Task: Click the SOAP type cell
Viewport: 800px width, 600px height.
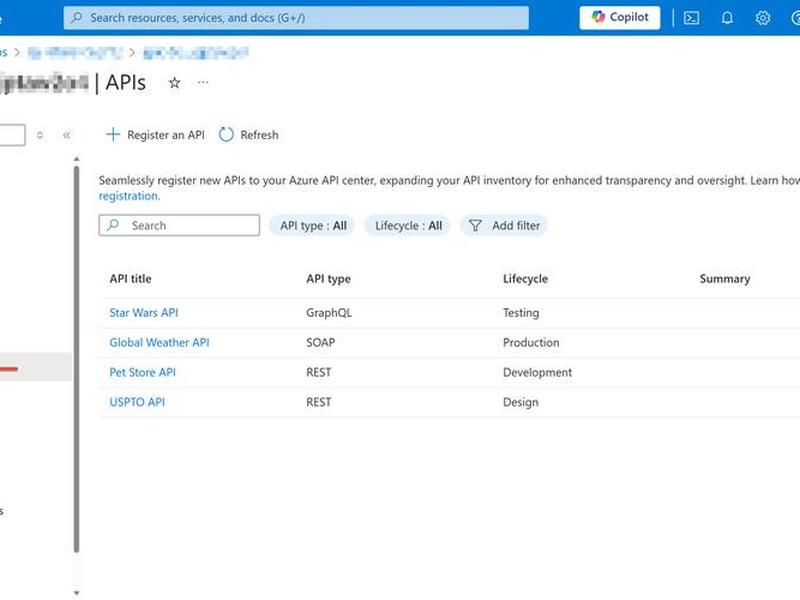Action: point(320,342)
